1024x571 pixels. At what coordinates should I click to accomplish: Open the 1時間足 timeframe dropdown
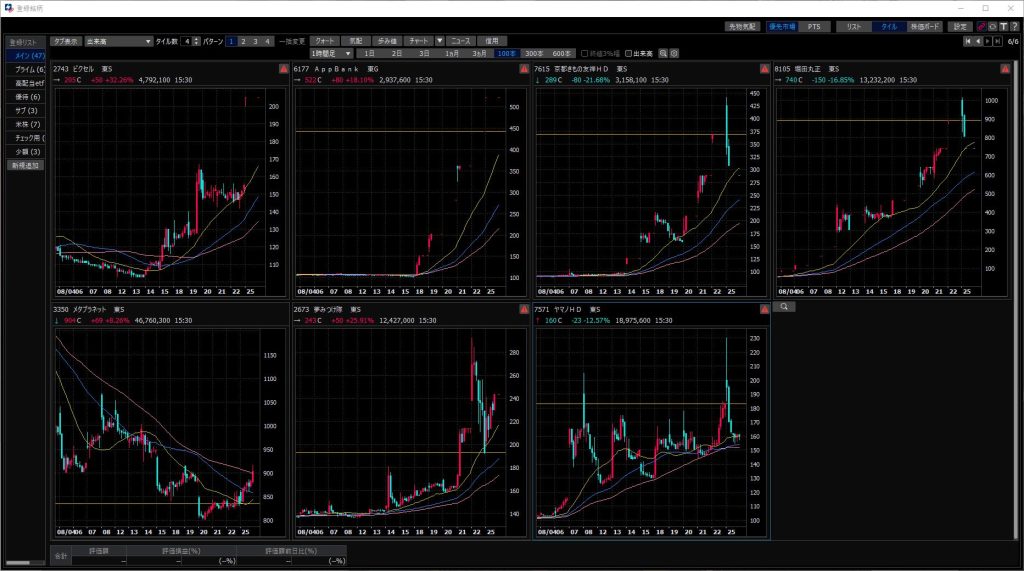(331, 53)
